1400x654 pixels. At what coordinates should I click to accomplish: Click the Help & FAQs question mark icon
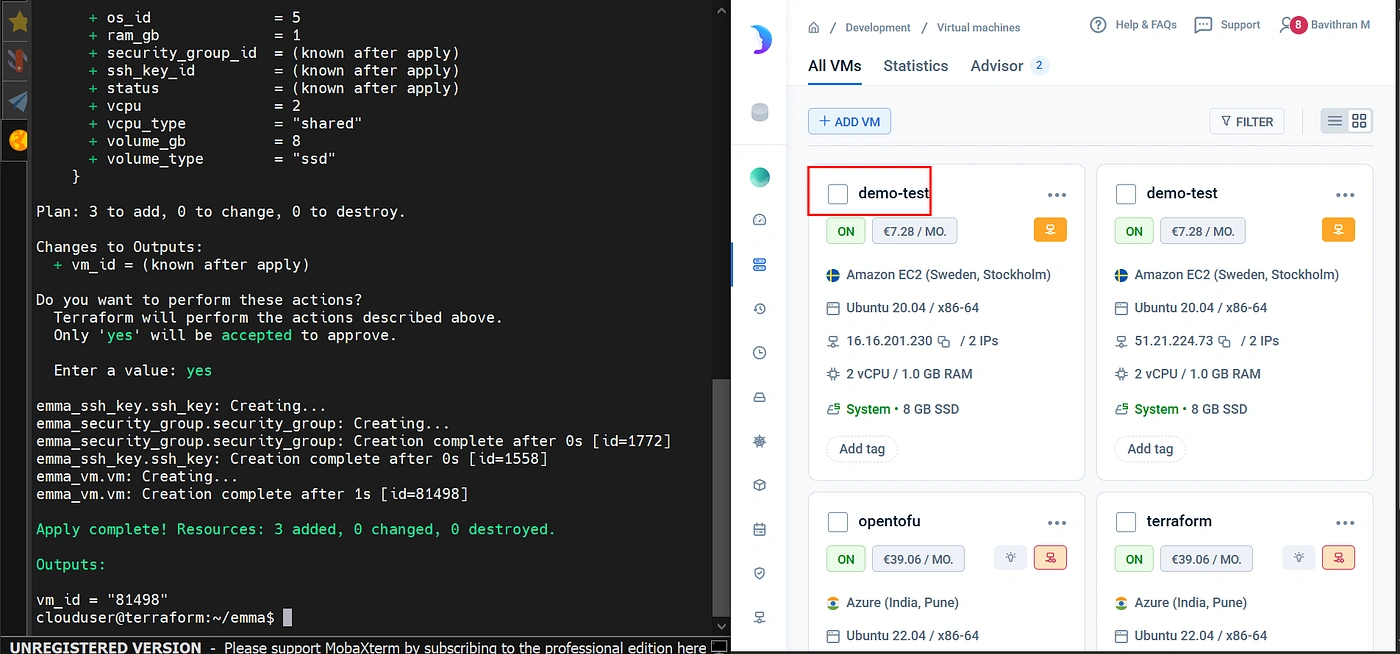[1098, 25]
